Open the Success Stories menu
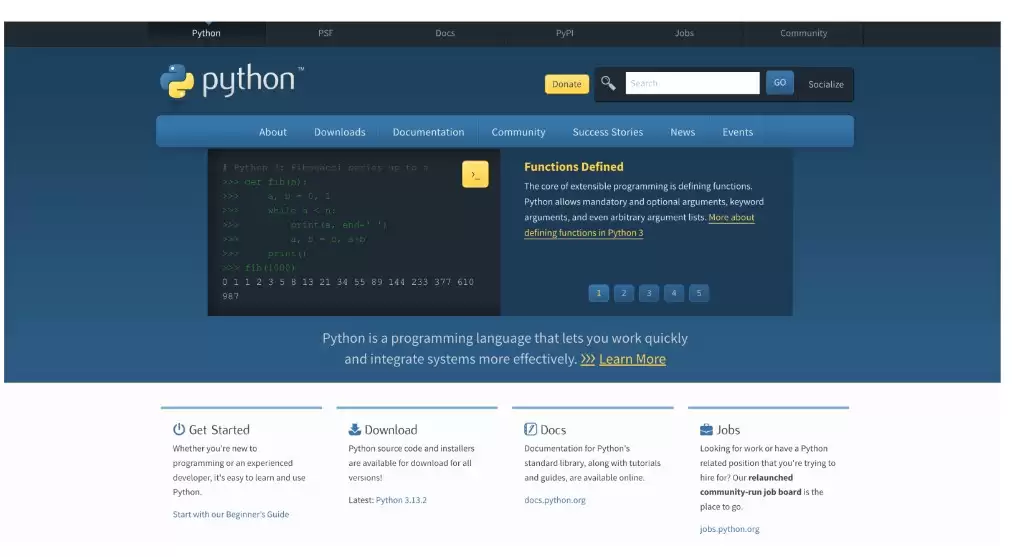 [x=608, y=132]
